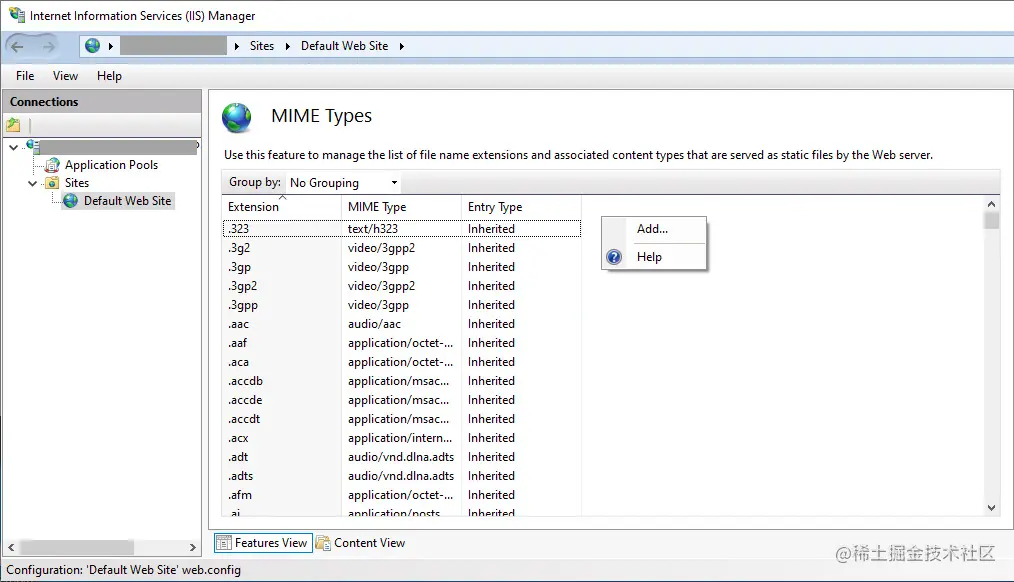The image size is (1014, 582).
Task: Click the Connections pane horizontal scrollbar thumb
Action: pyautogui.click(x=77, y=548)
